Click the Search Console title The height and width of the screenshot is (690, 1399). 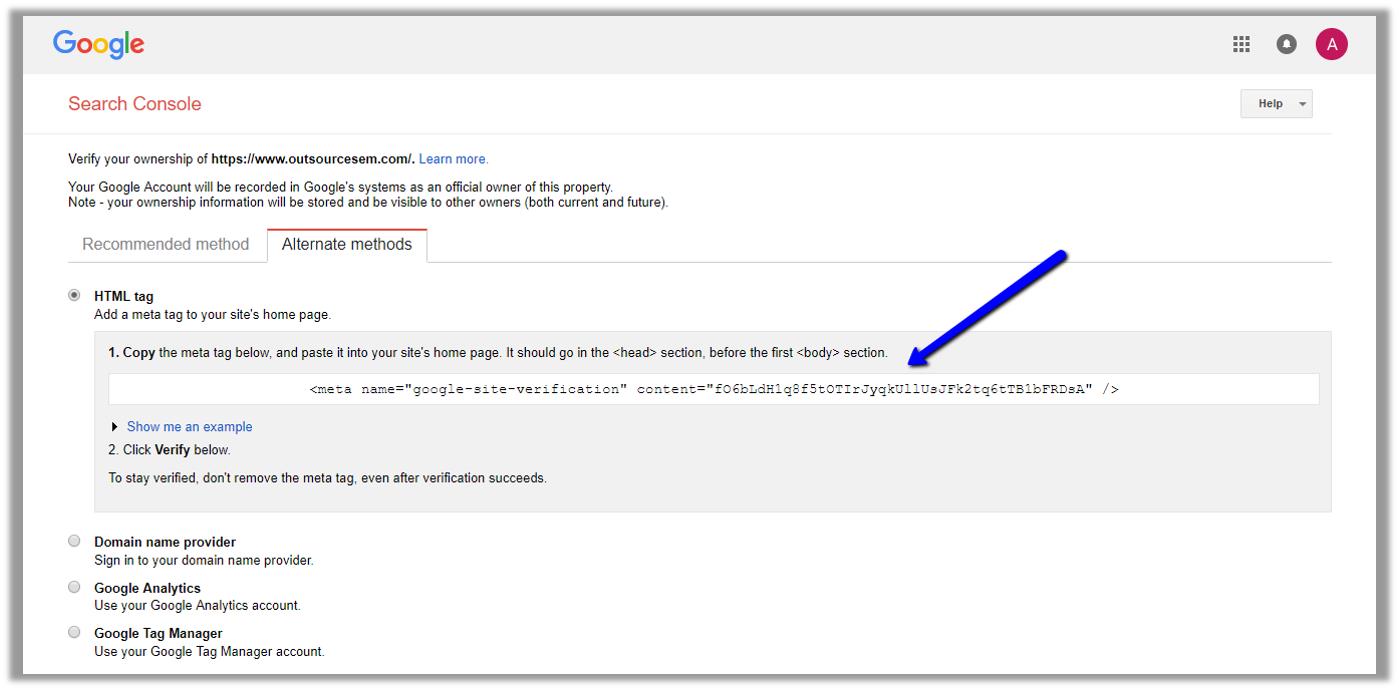pos(135,104)
